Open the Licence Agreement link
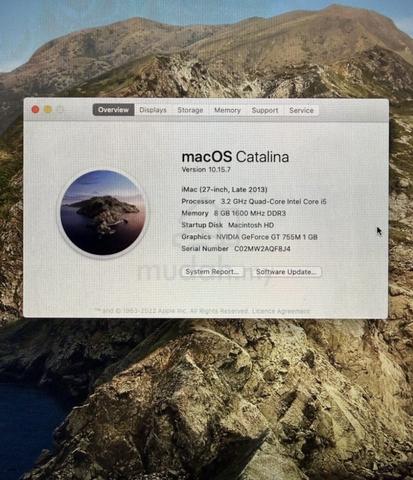This screenshot has width=413, height=480. (x=281, y=311)
